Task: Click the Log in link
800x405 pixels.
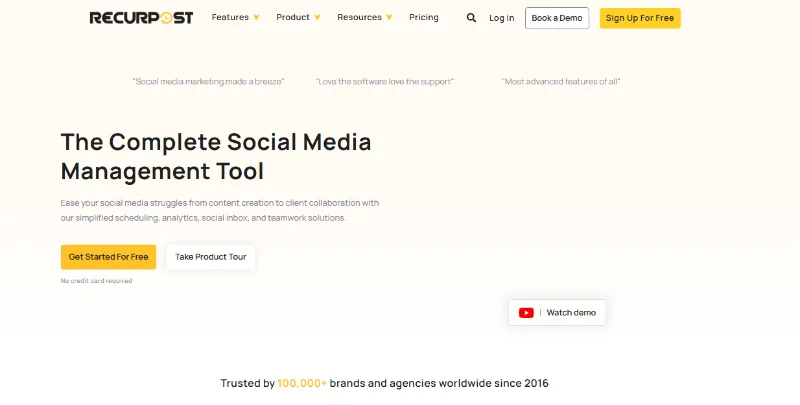Action: 502,18
